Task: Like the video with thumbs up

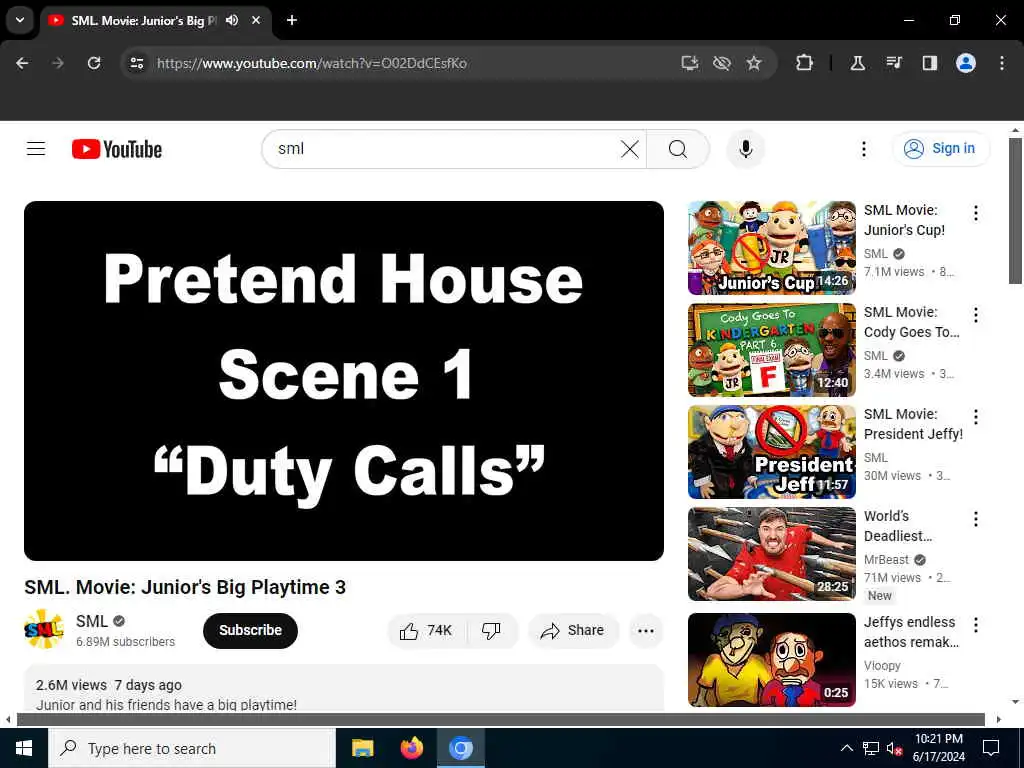Action: click(x=427, y=630)
